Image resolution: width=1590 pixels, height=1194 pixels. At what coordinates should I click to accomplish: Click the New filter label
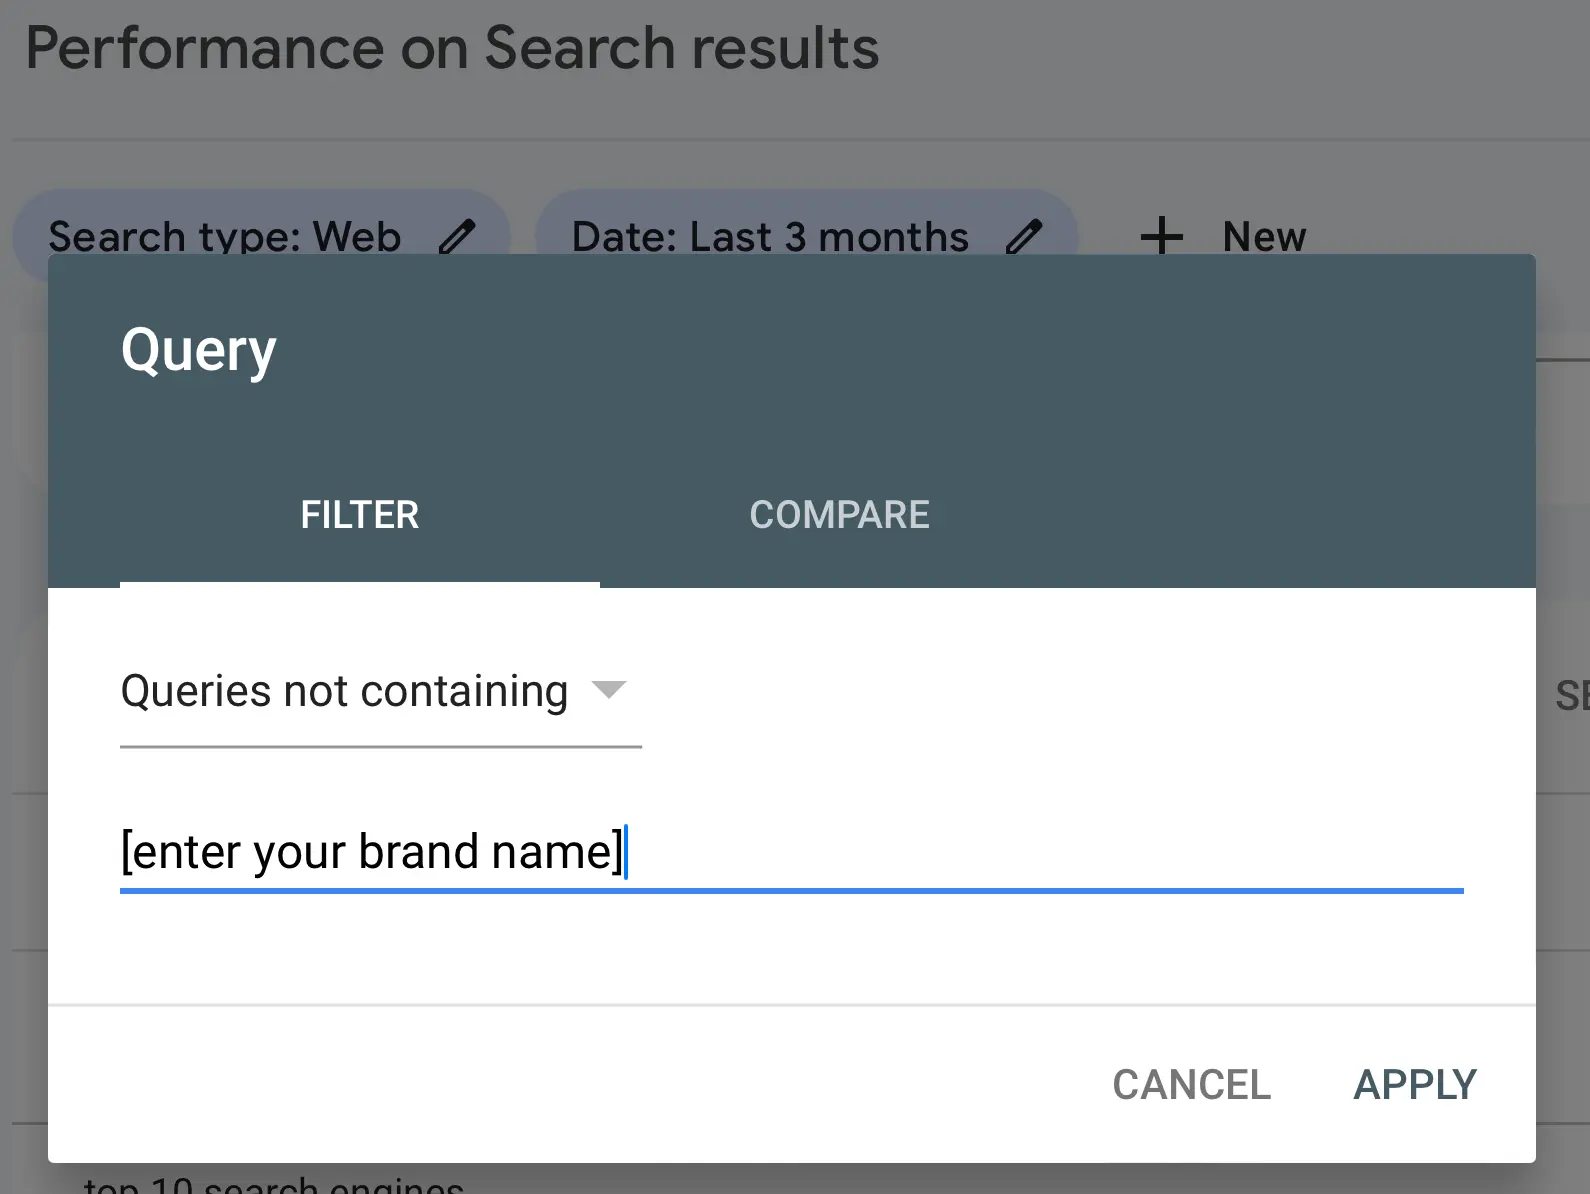(x=1264, y=237)
